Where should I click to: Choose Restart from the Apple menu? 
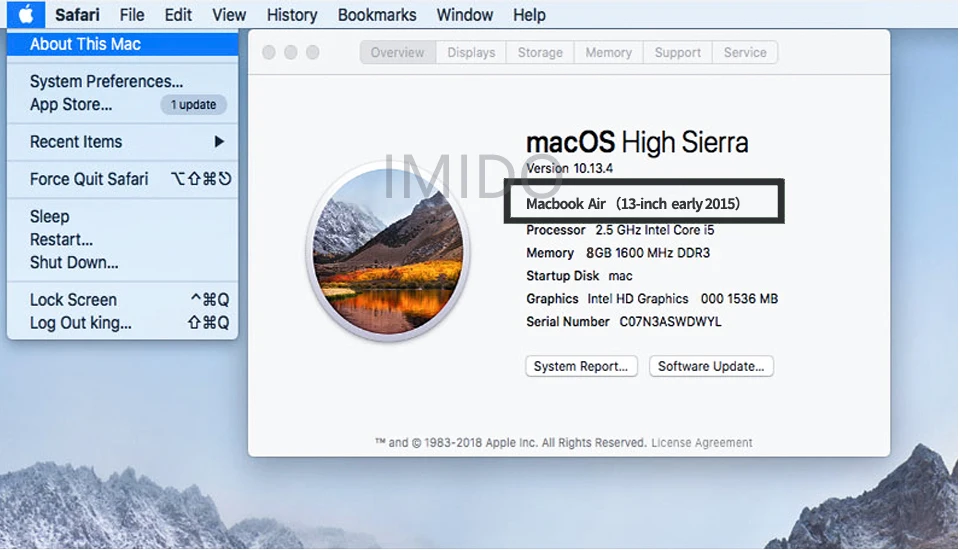click(x=61, y=240)
